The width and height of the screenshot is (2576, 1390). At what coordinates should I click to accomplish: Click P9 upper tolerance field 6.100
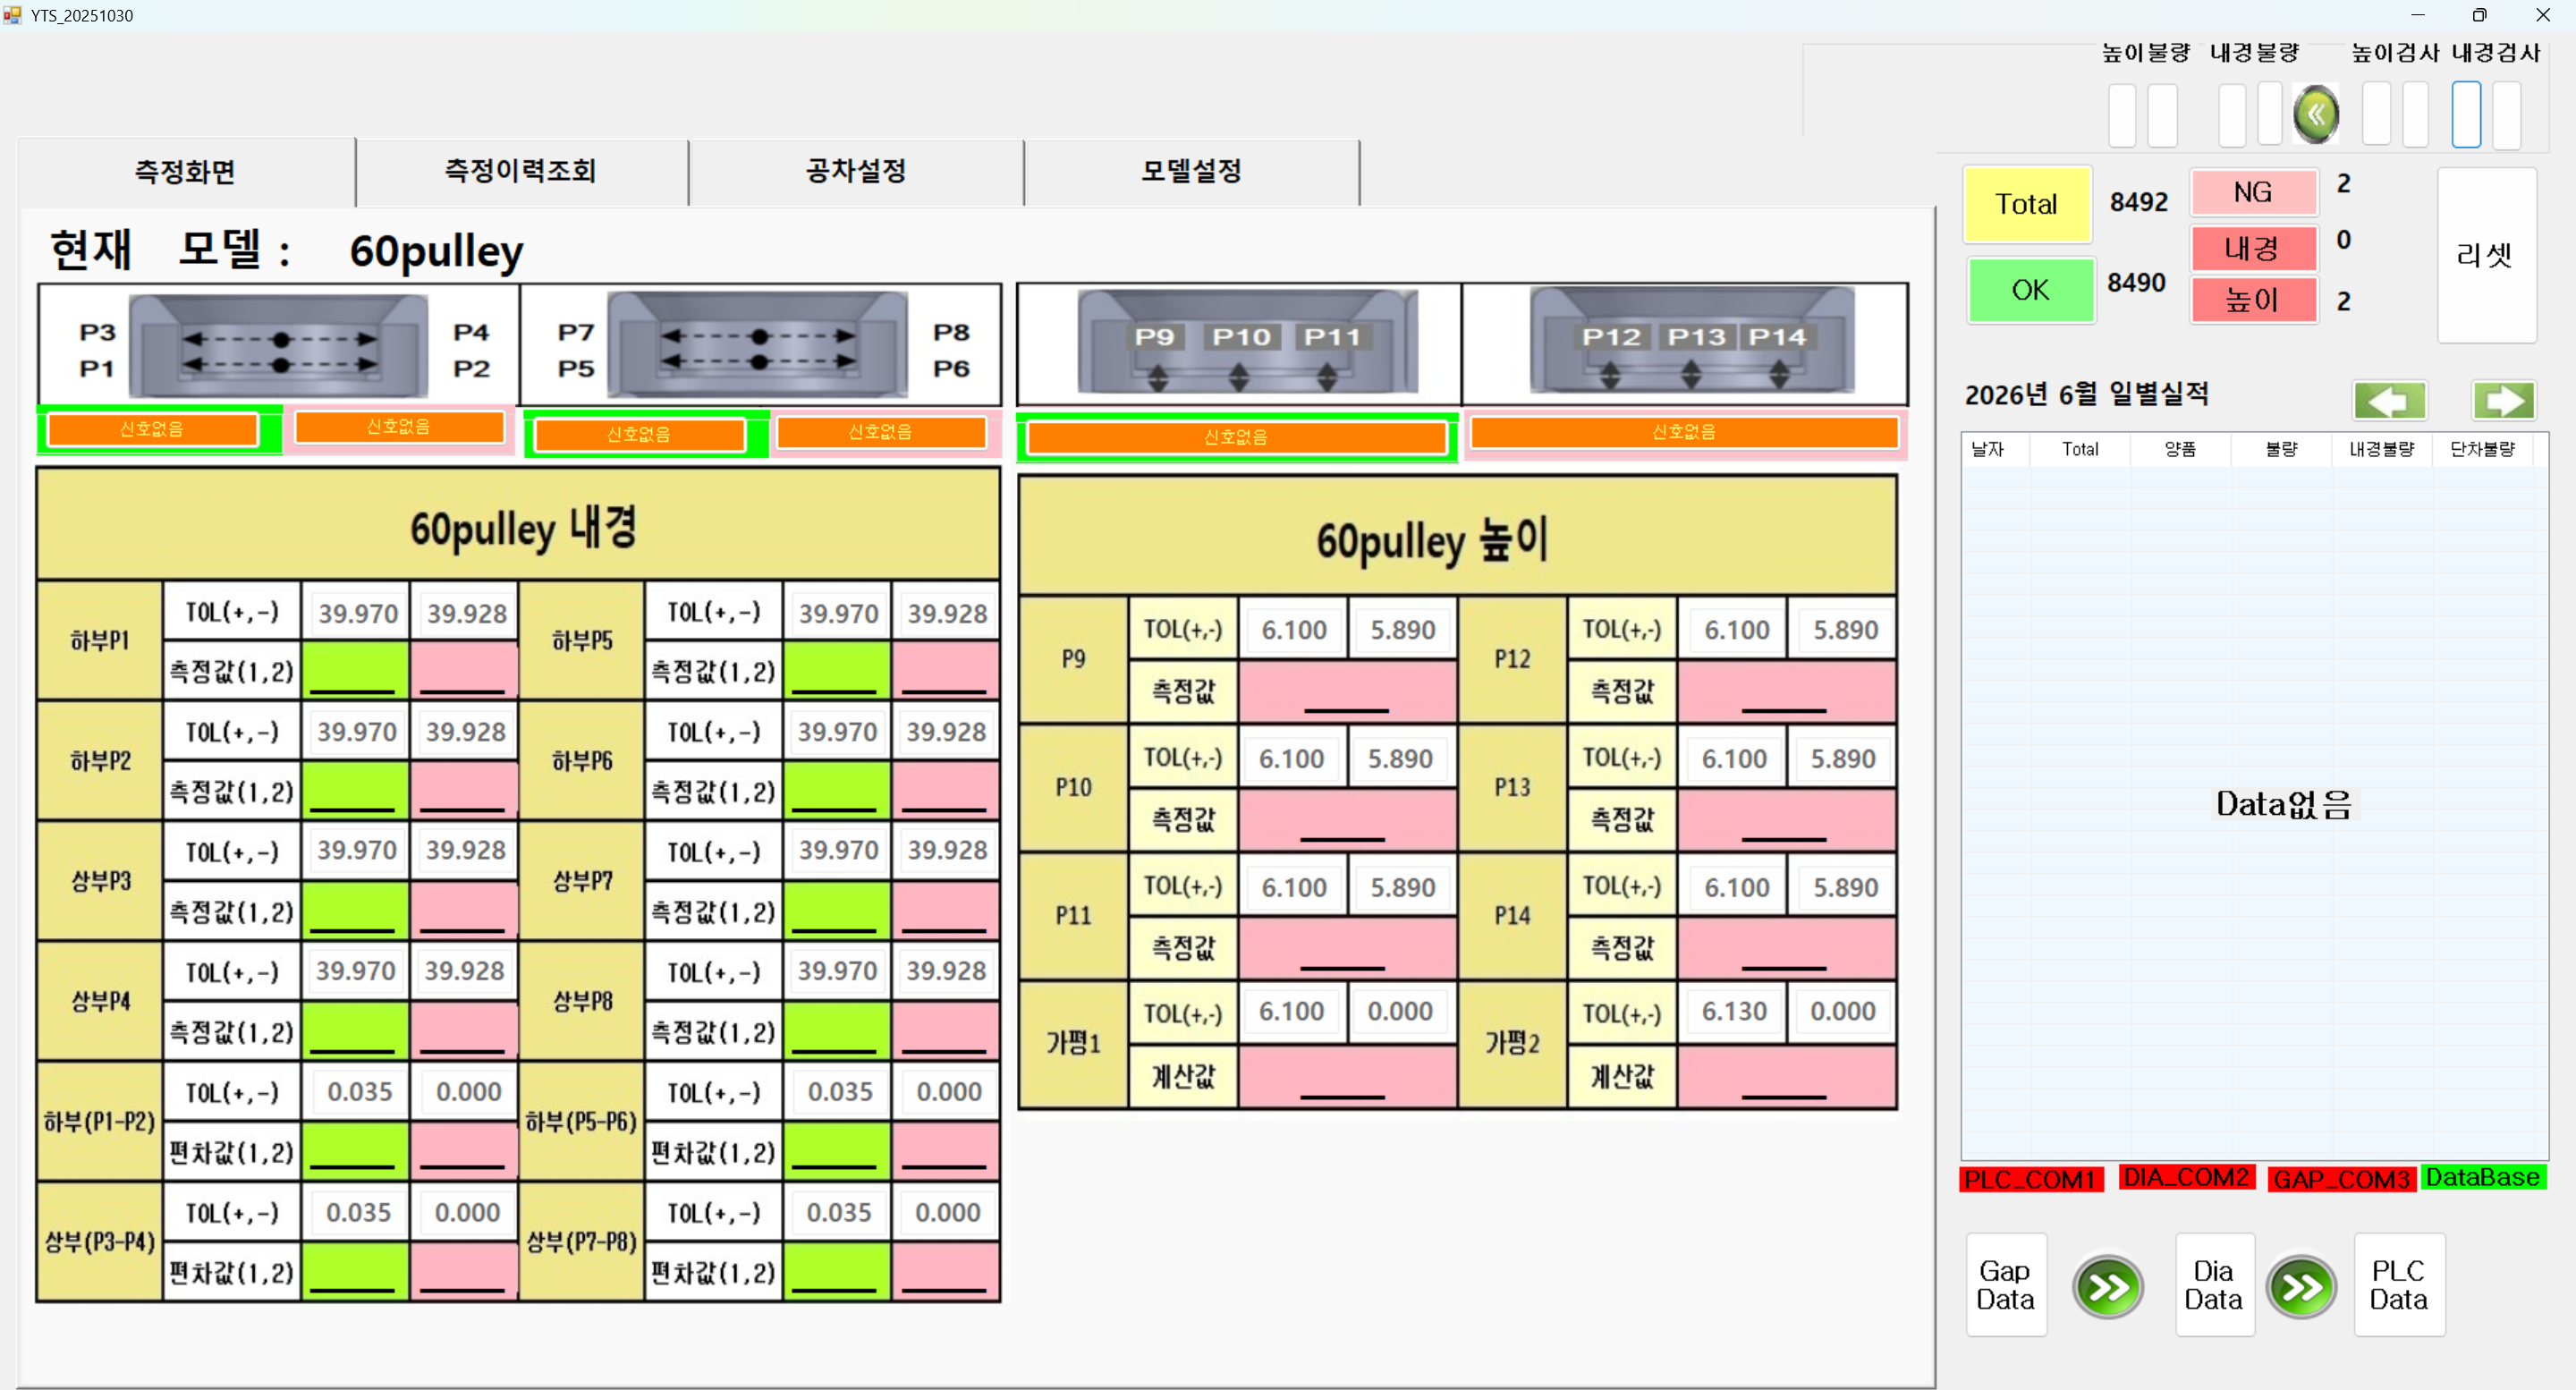click(x=1293, y=630)
